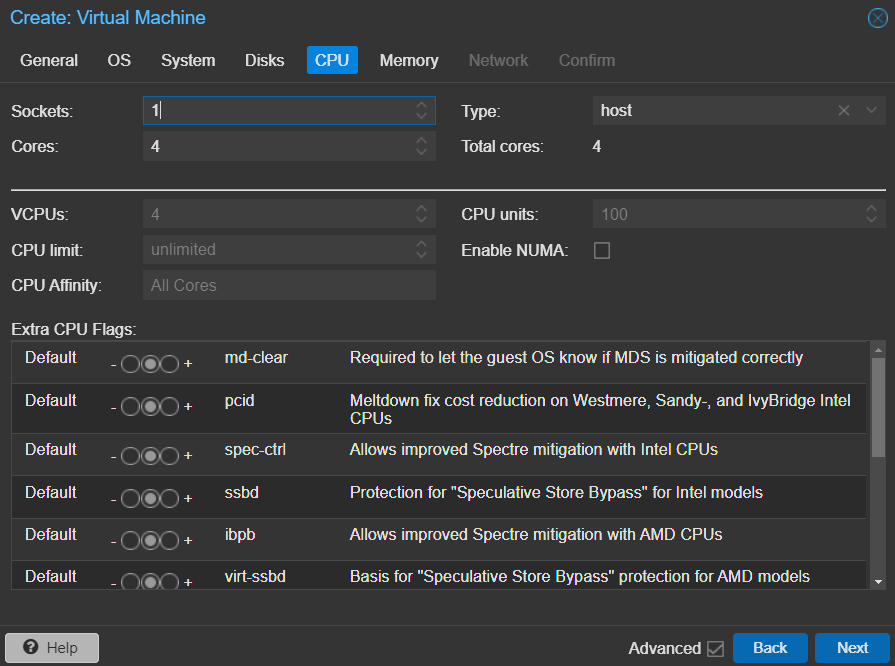Decrease CPU limit with down arrow
This screenshot has width=895, height=666.
421,255
